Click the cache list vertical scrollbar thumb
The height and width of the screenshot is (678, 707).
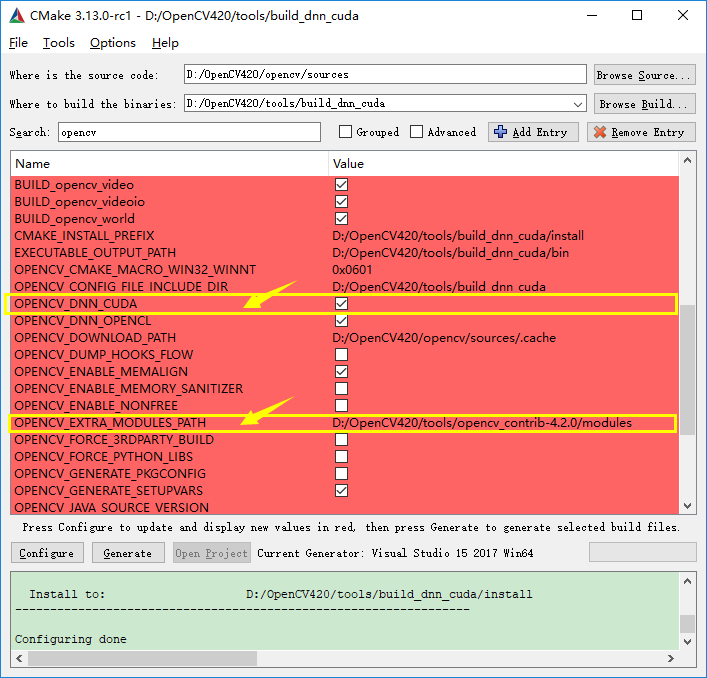tap(687, 370)
